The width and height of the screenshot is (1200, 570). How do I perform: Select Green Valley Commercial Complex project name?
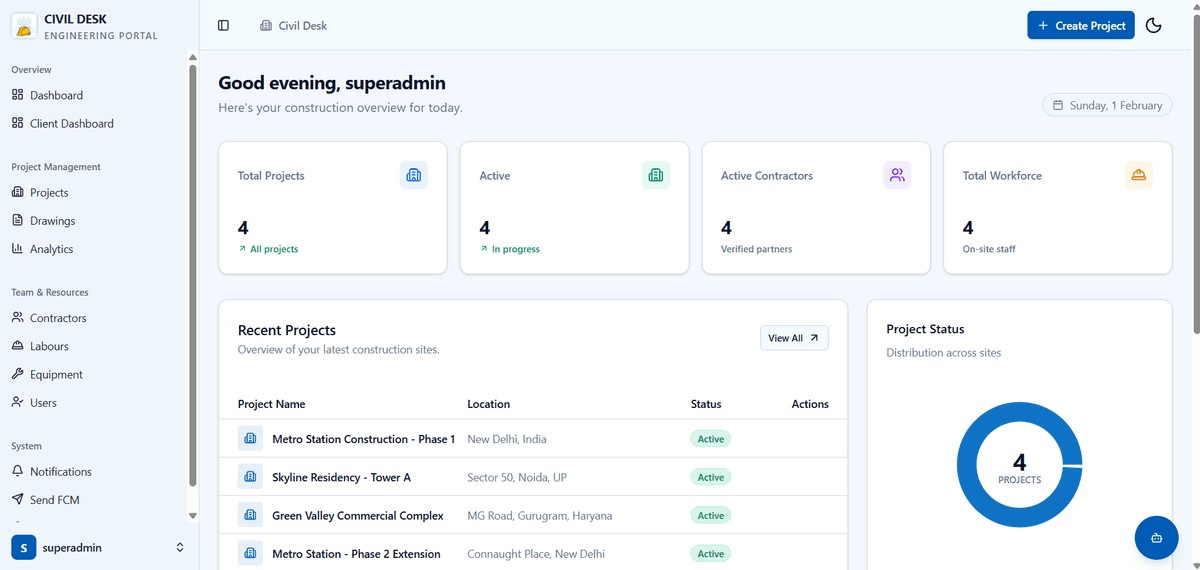[358, 515]
